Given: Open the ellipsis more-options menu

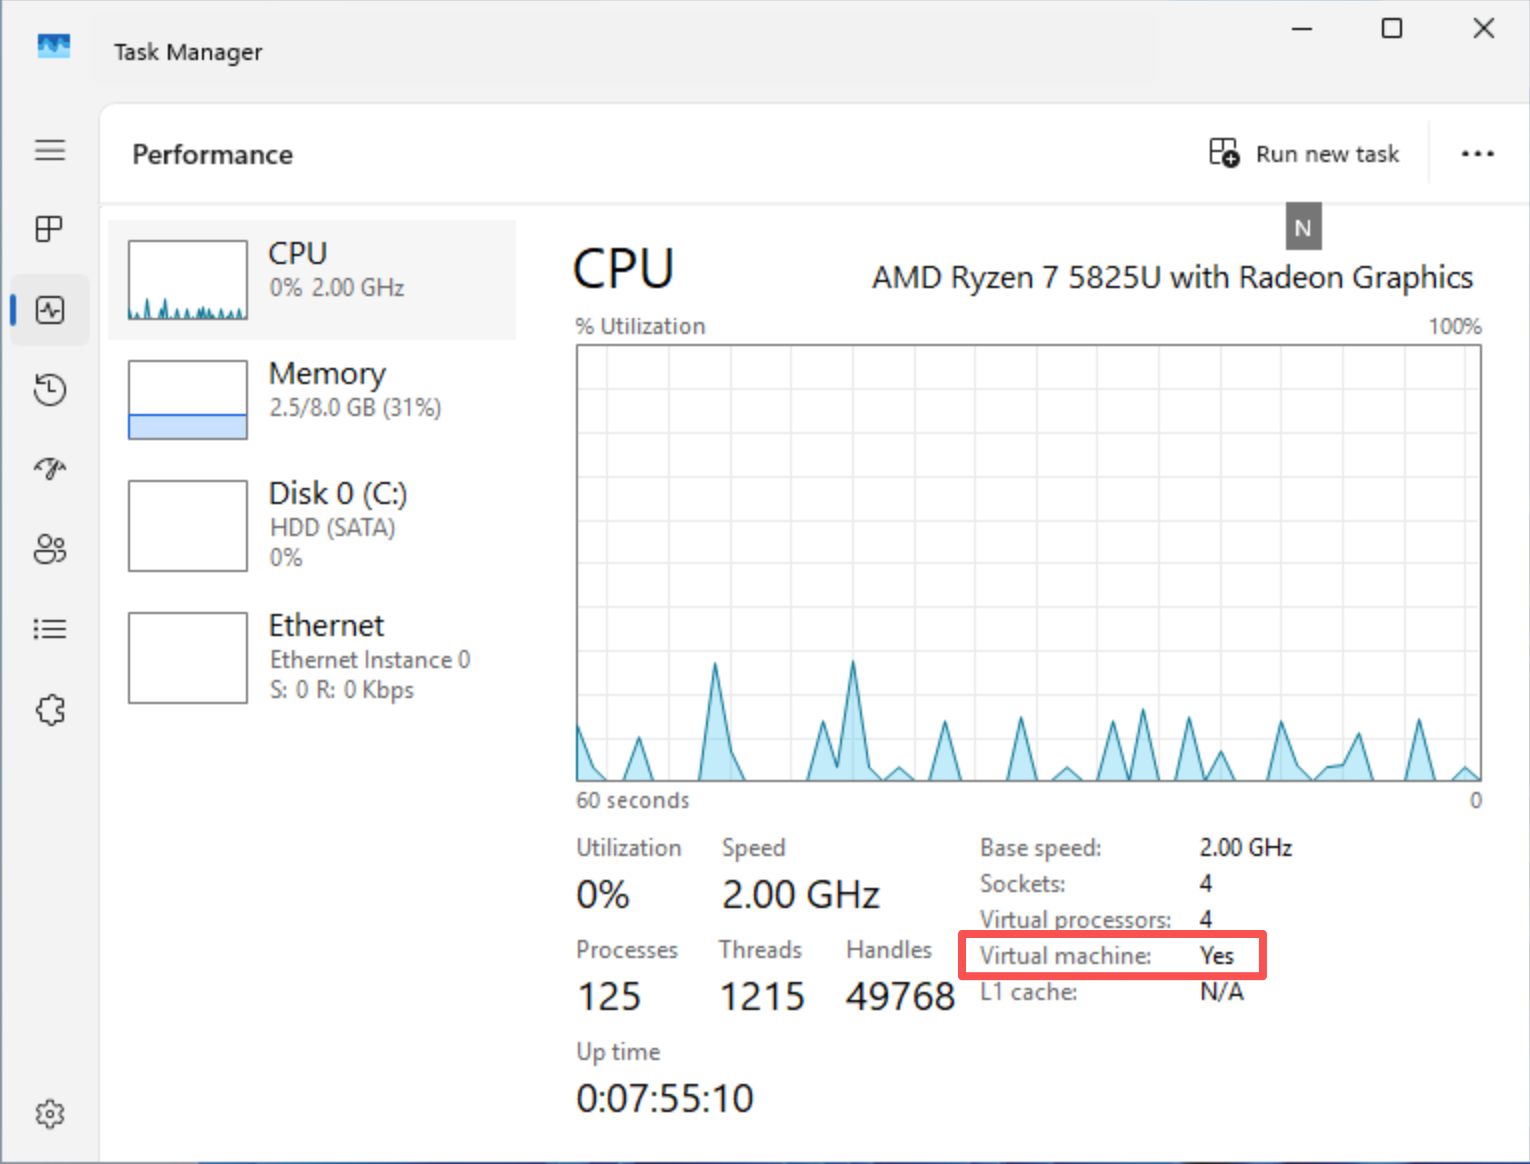Looking at the screenshot, I should coord(1478,153).
